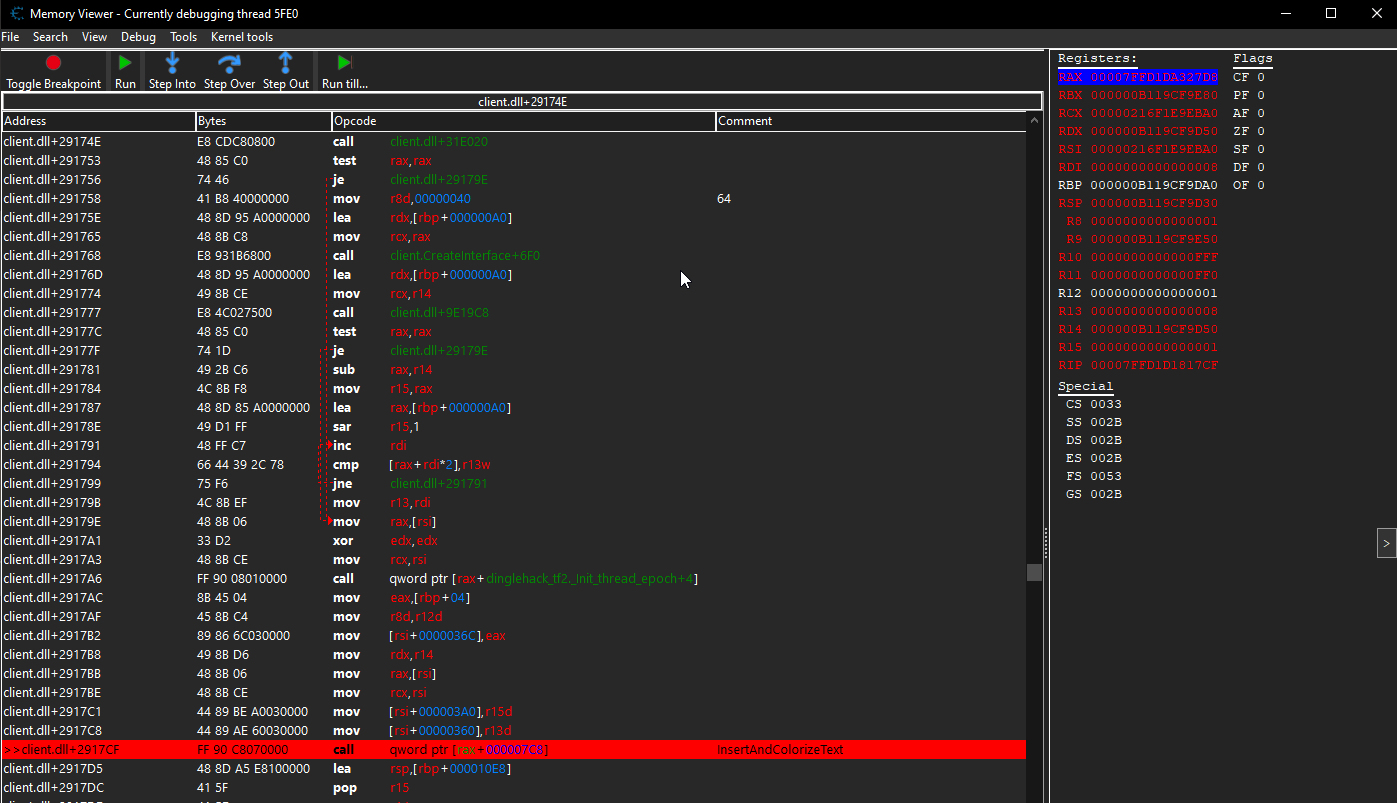This screenshot has width=1397, height=803.
Task: Select the call client.dll+9E19C8 row
Action: click(514, 312)
